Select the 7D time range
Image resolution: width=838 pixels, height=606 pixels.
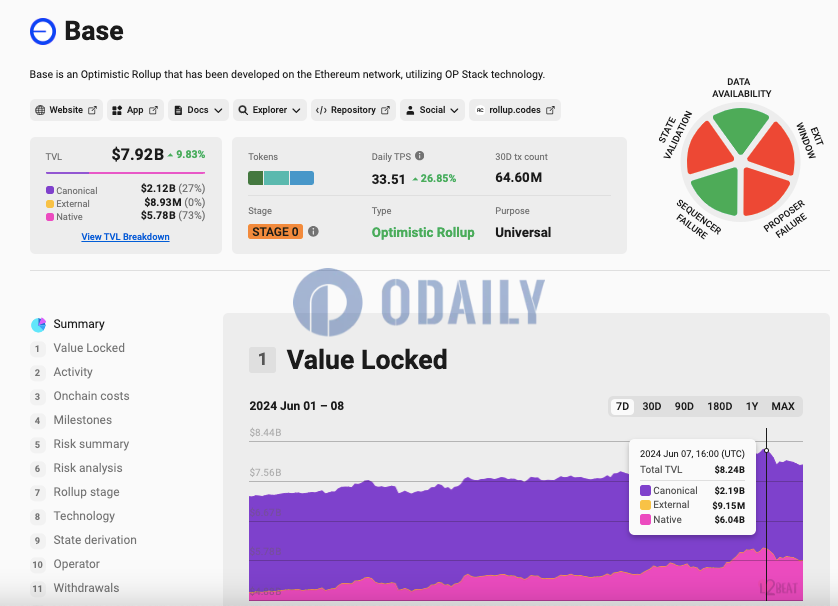pos(623,406)
